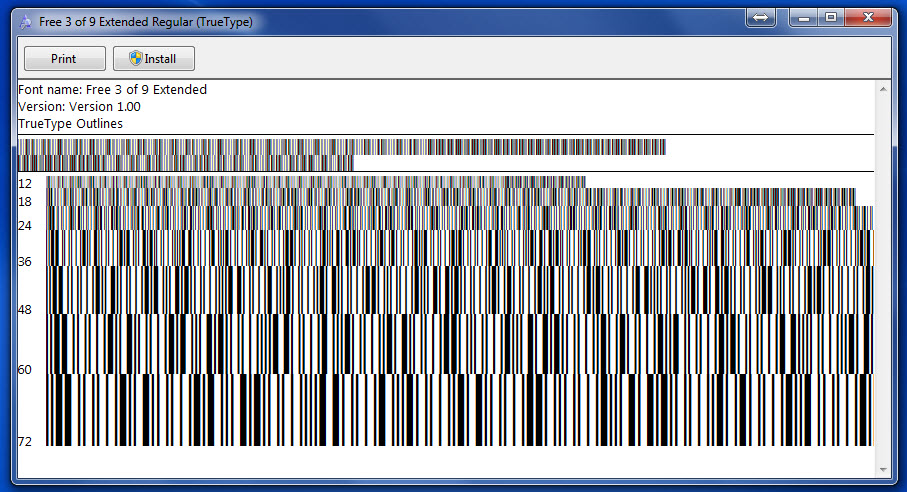Image resolution: width=907 pixels, height=492 pixels.
Task: Click the scrollbar up arrow
Action: tap(882, 89)
